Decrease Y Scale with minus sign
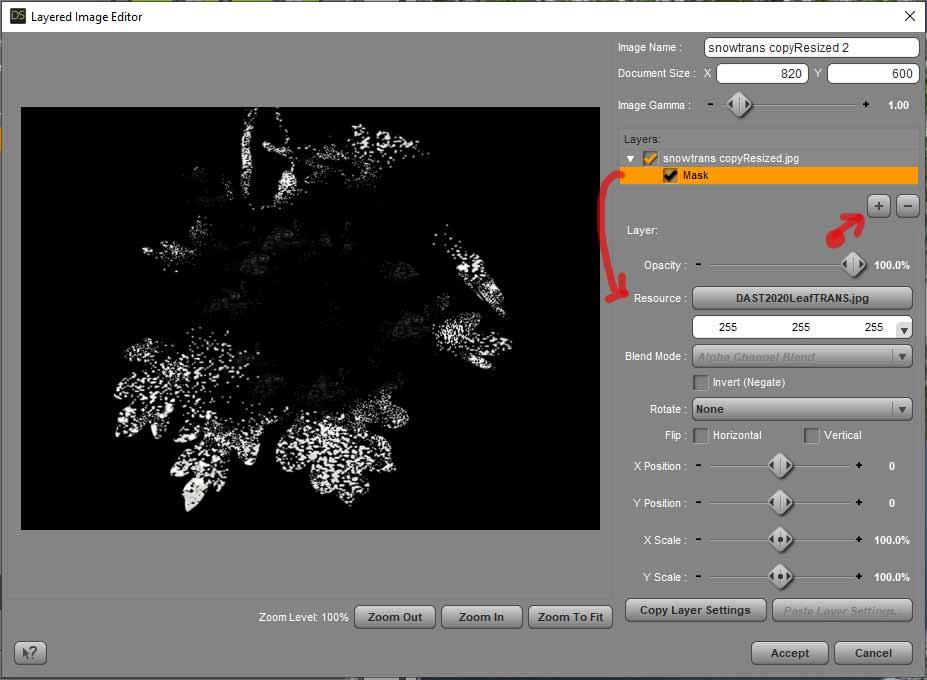Viewport: 927px width, 680px height. pyautogui.click(x=698, y=576)
